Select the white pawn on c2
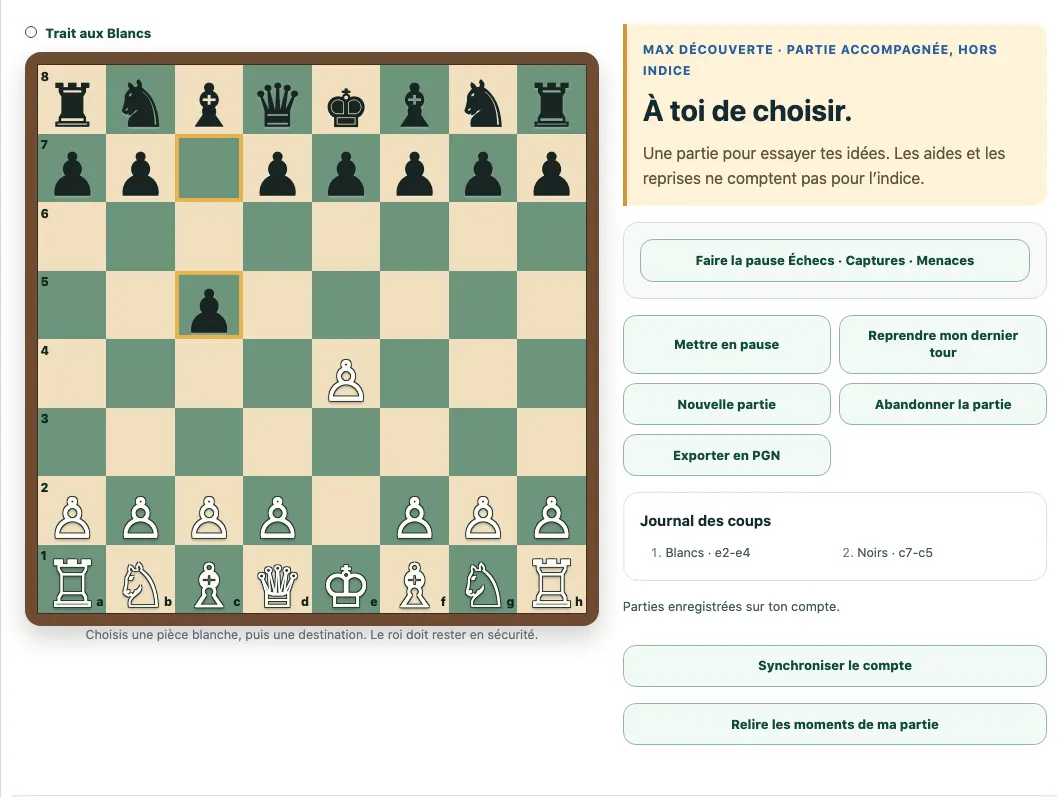The height and width of the screenshot is (797, 1057). pyautogui.click(x=209, y=510)
